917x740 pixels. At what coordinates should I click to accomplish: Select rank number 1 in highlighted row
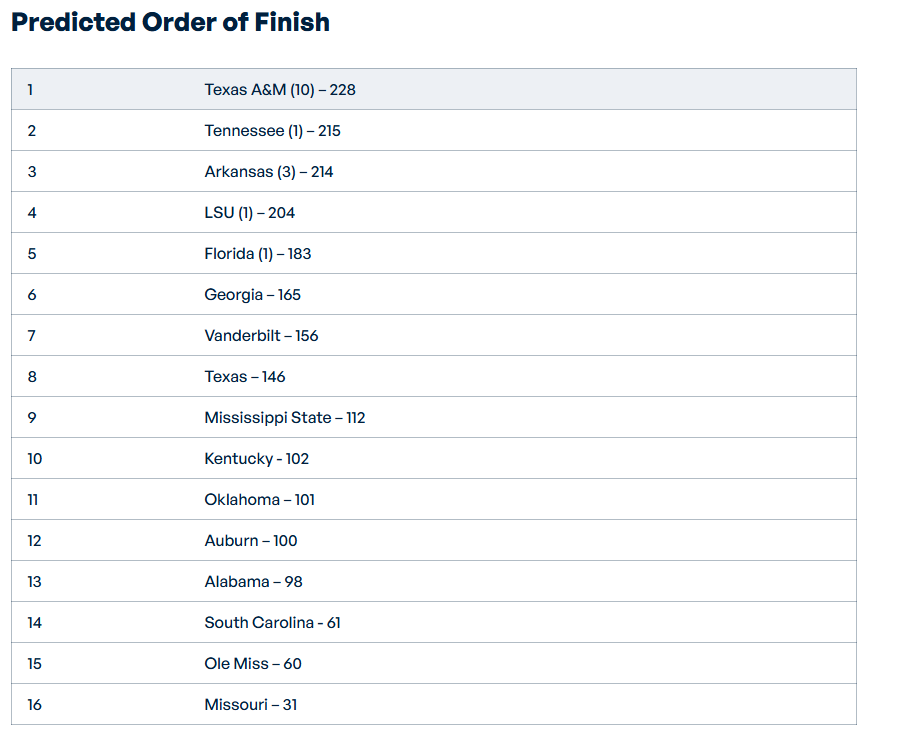30,90
